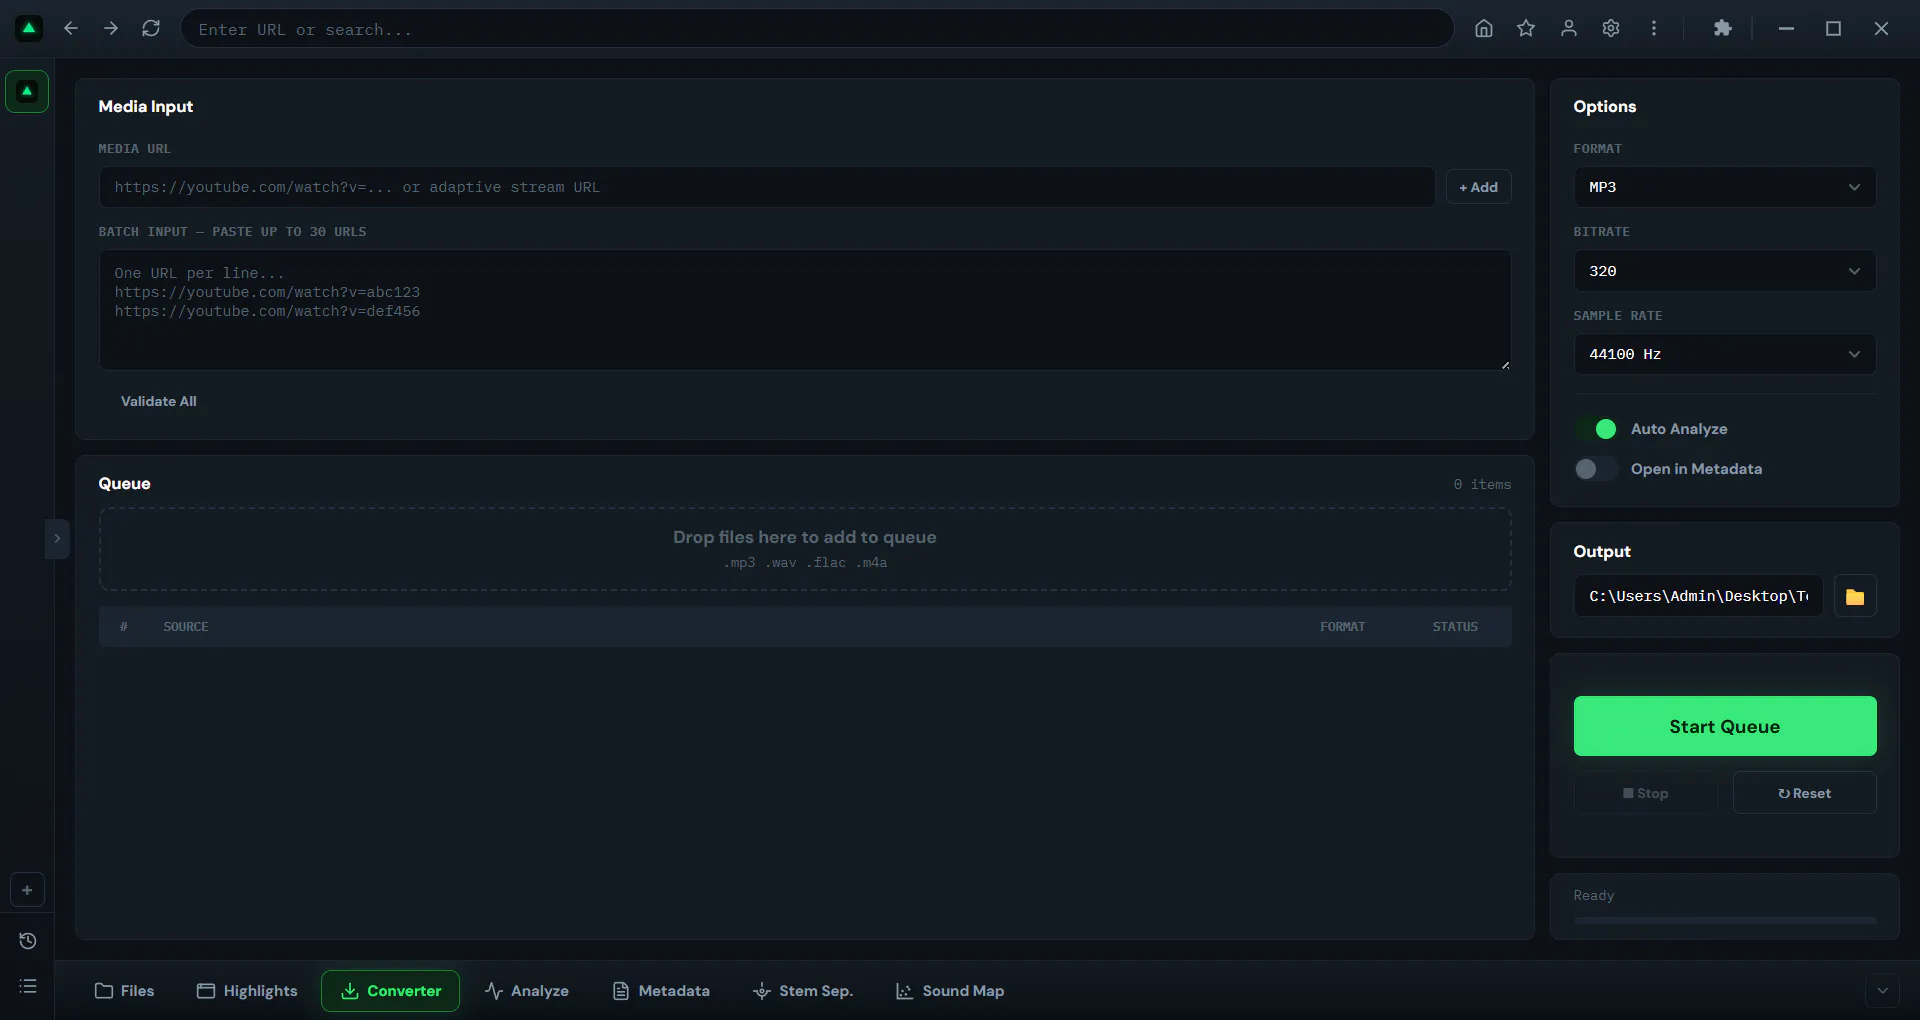Click the progress bar under Ready

pos(1725,920)
